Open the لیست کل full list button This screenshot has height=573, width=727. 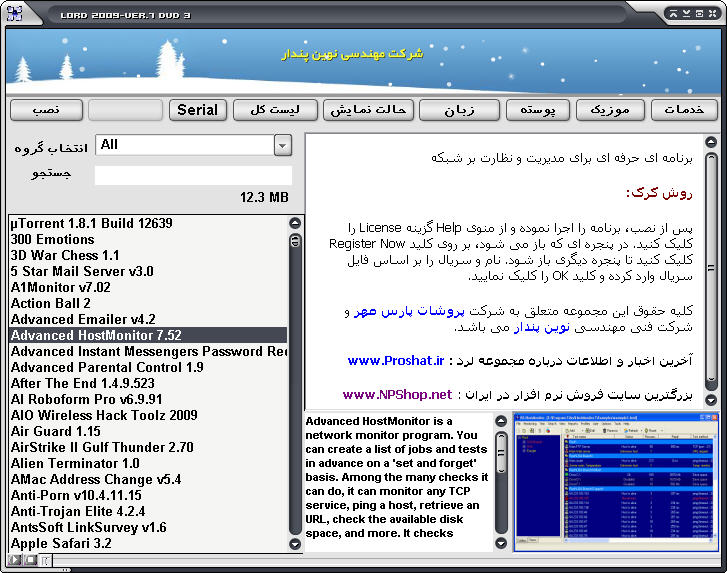pyautogui.click(x=275, y=110)
